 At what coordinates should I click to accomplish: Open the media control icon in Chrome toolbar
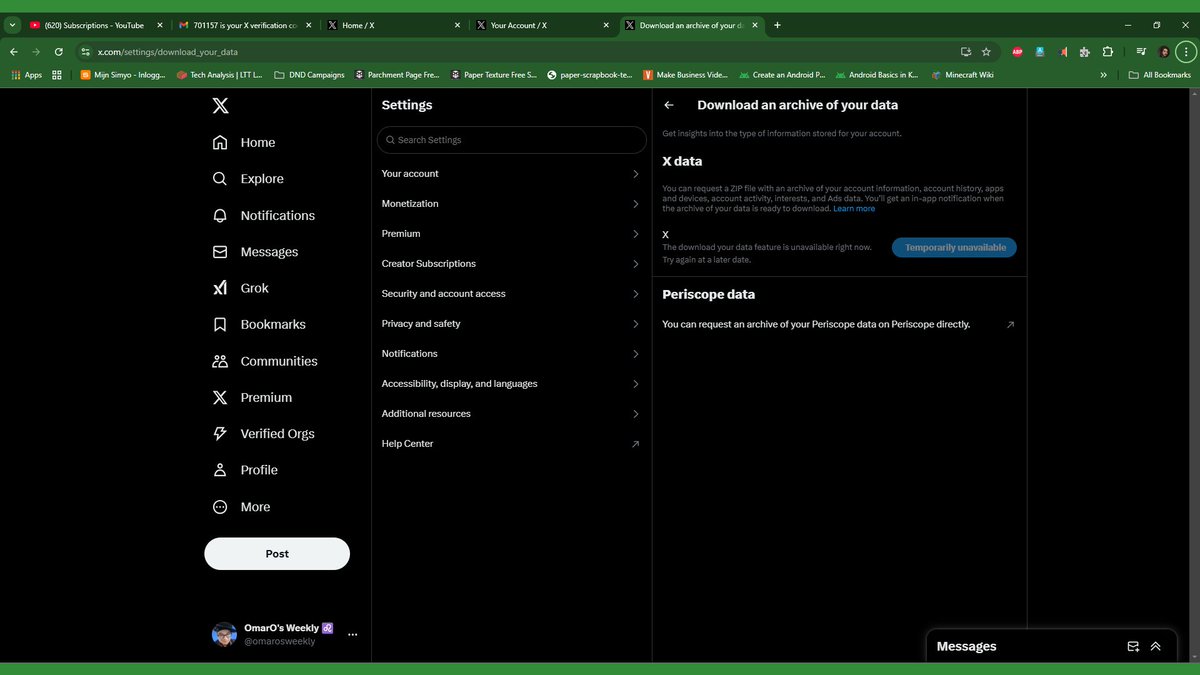1141,51
